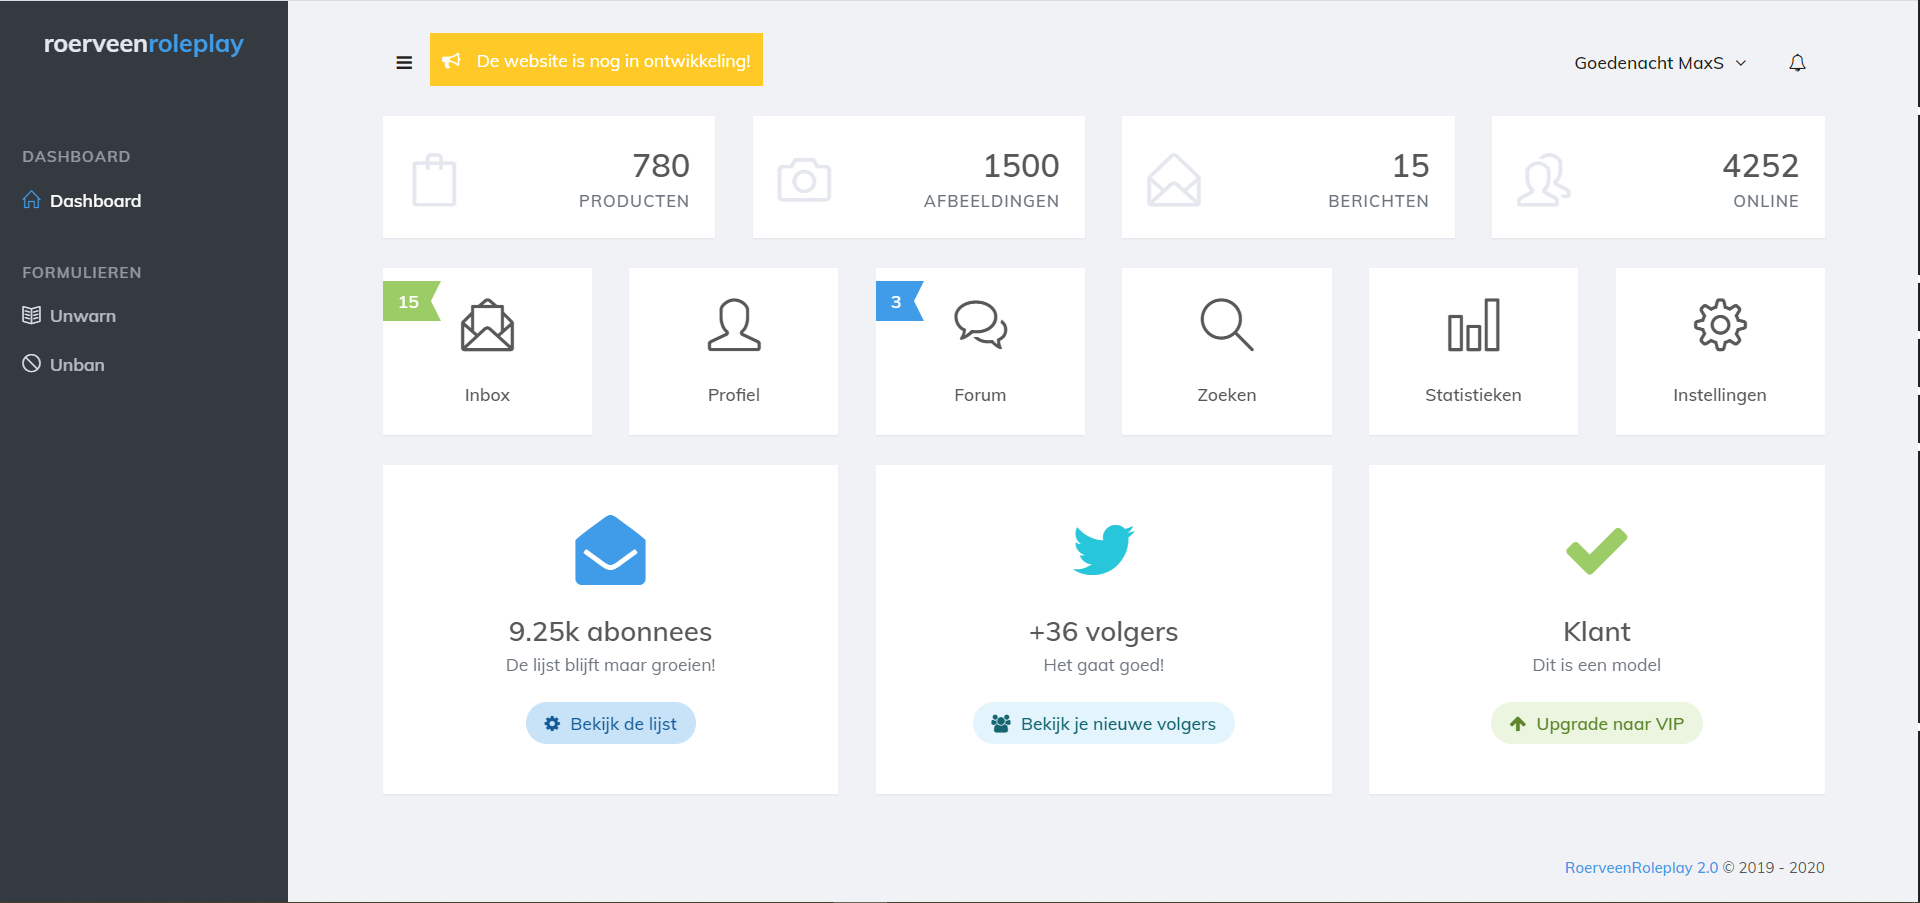The image size is (1920, 903).
Task: Click Bekijk je nieuwe volgers button
Action: (1103, 724)
